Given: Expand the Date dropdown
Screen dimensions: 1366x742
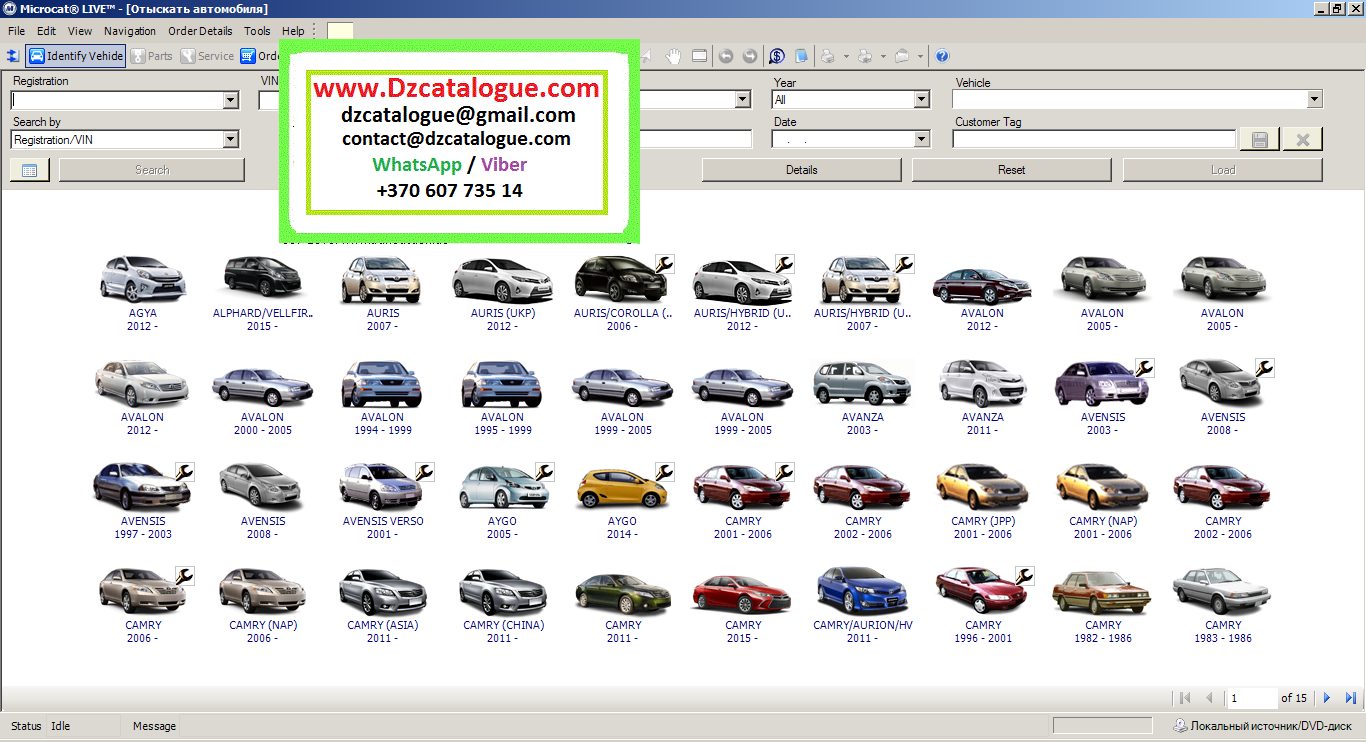Looking at the screenshot, I should (x=922, y=140).
